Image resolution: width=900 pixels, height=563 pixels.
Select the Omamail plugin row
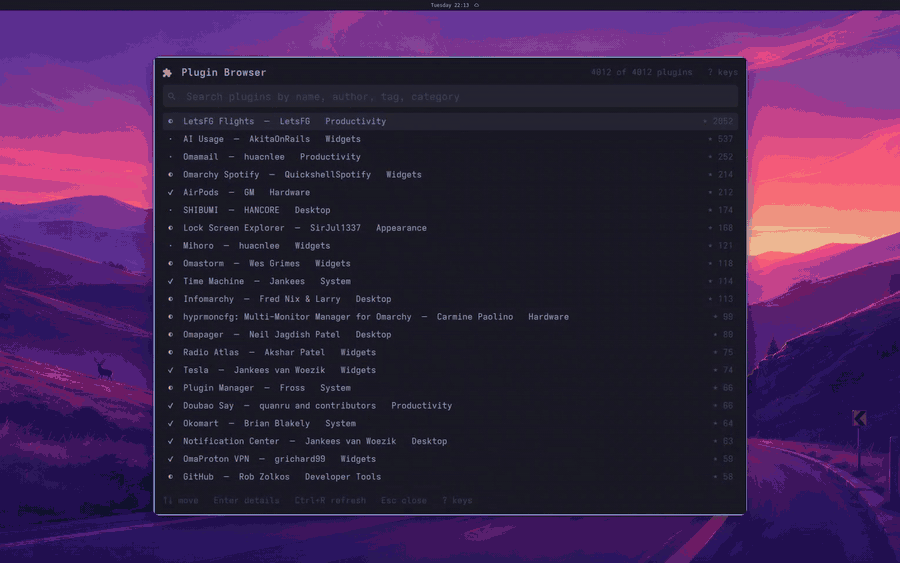coord(451,157)
